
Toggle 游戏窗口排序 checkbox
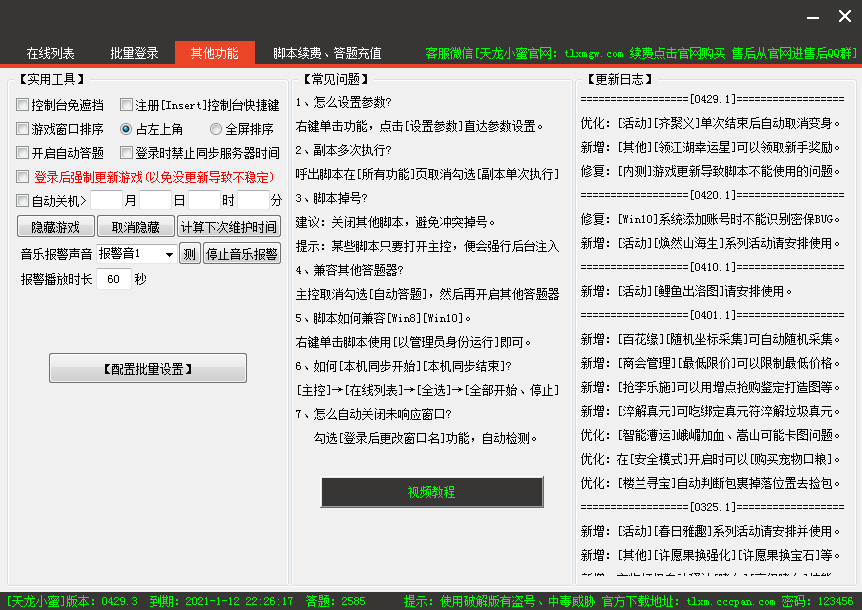tap(23, 129)
